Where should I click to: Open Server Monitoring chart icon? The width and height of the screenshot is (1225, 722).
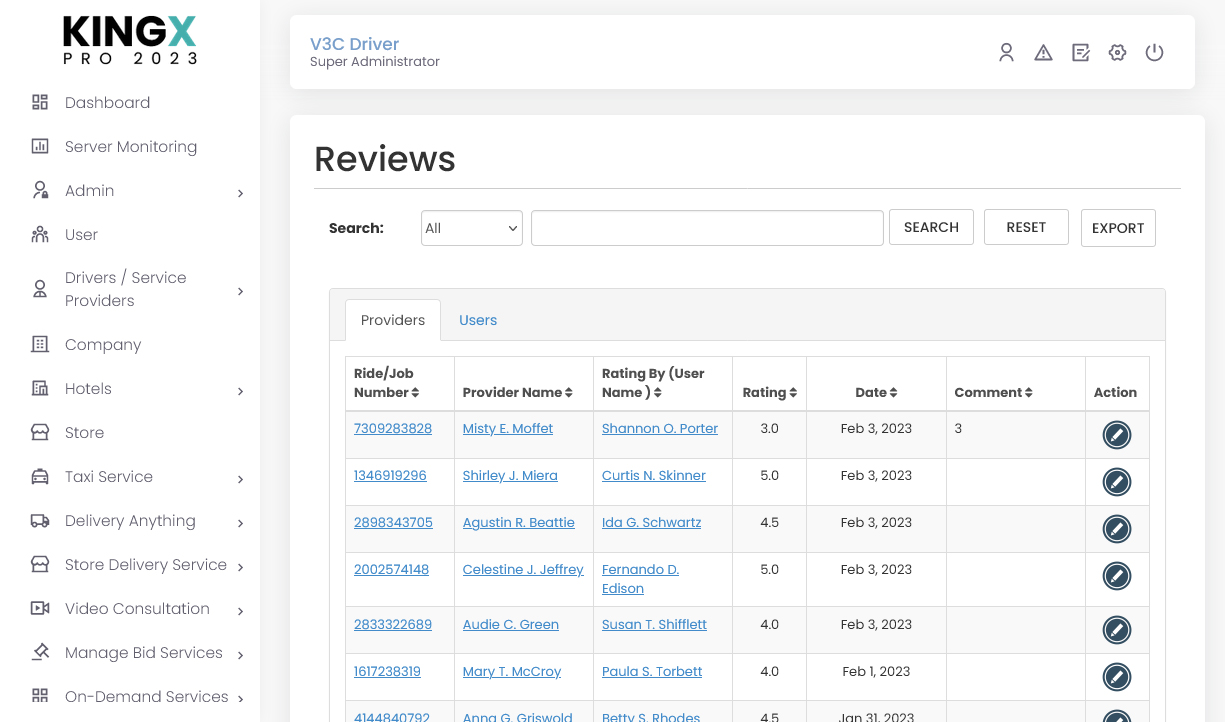[x=40, y=146]
